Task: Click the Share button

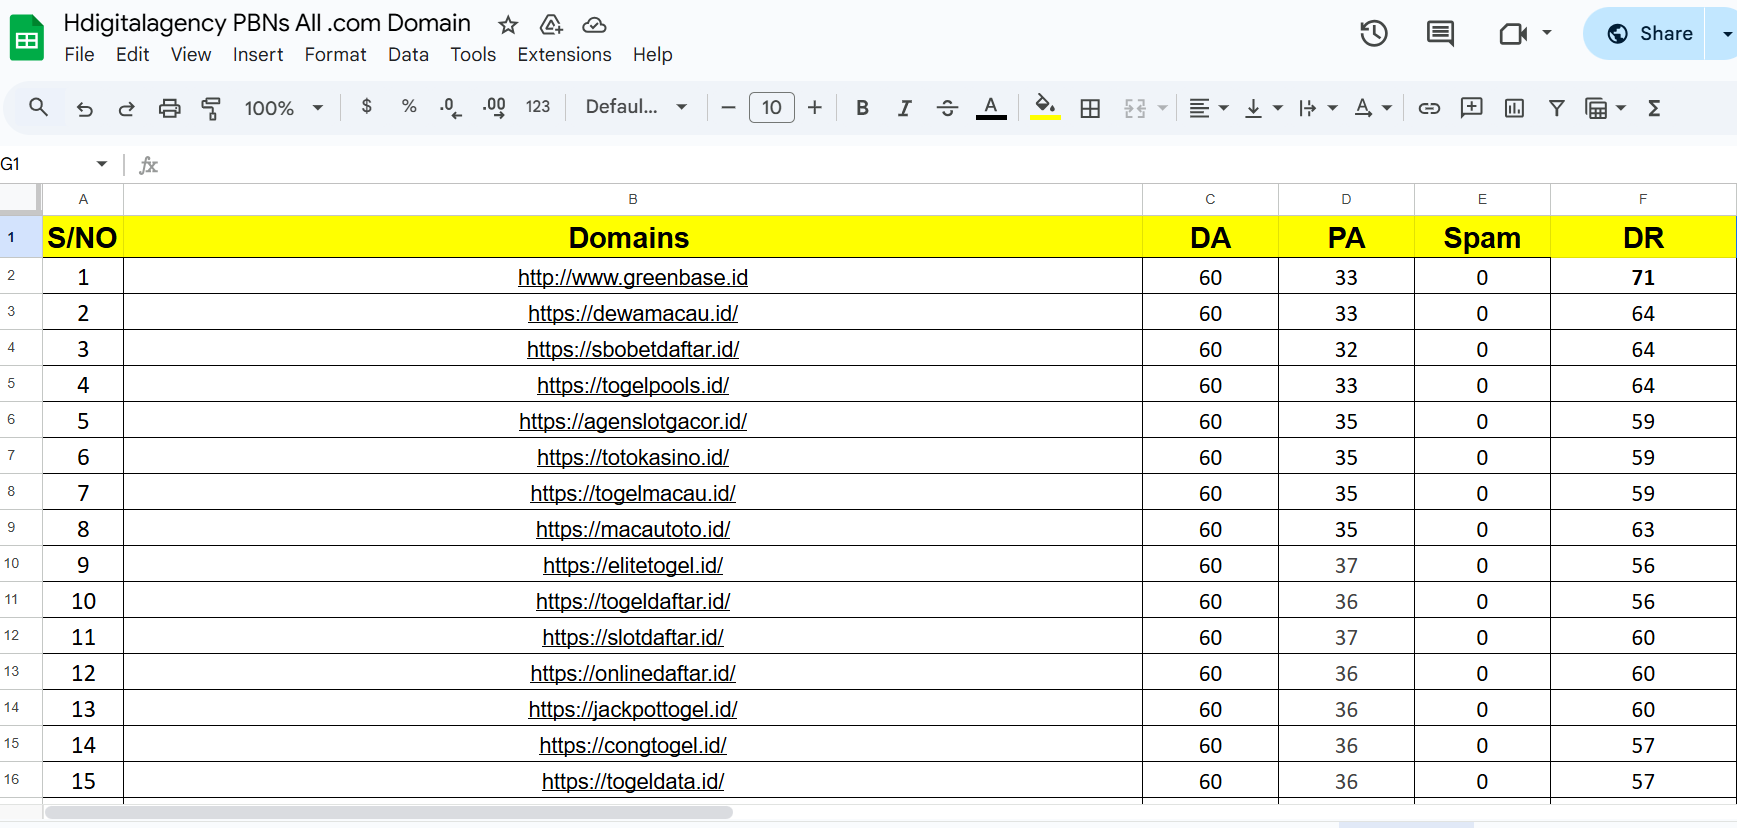Action: tap(1649, 34)
